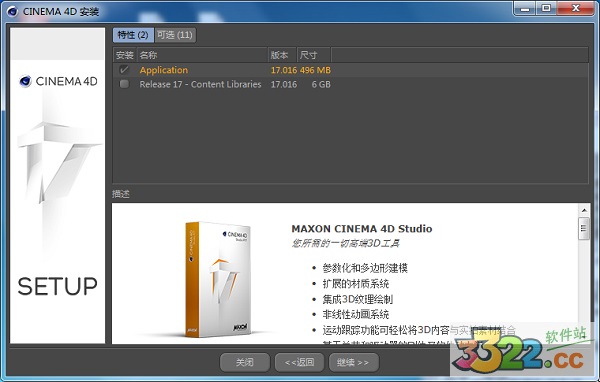Click the 继续>> button
600x382 pixels.
click(x=354, y=362)
